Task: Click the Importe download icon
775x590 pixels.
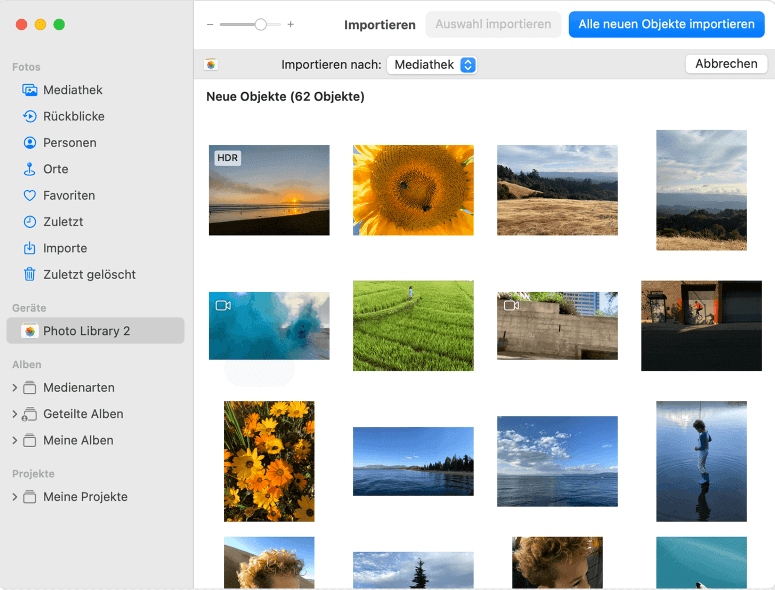Action: pos(30,248)
